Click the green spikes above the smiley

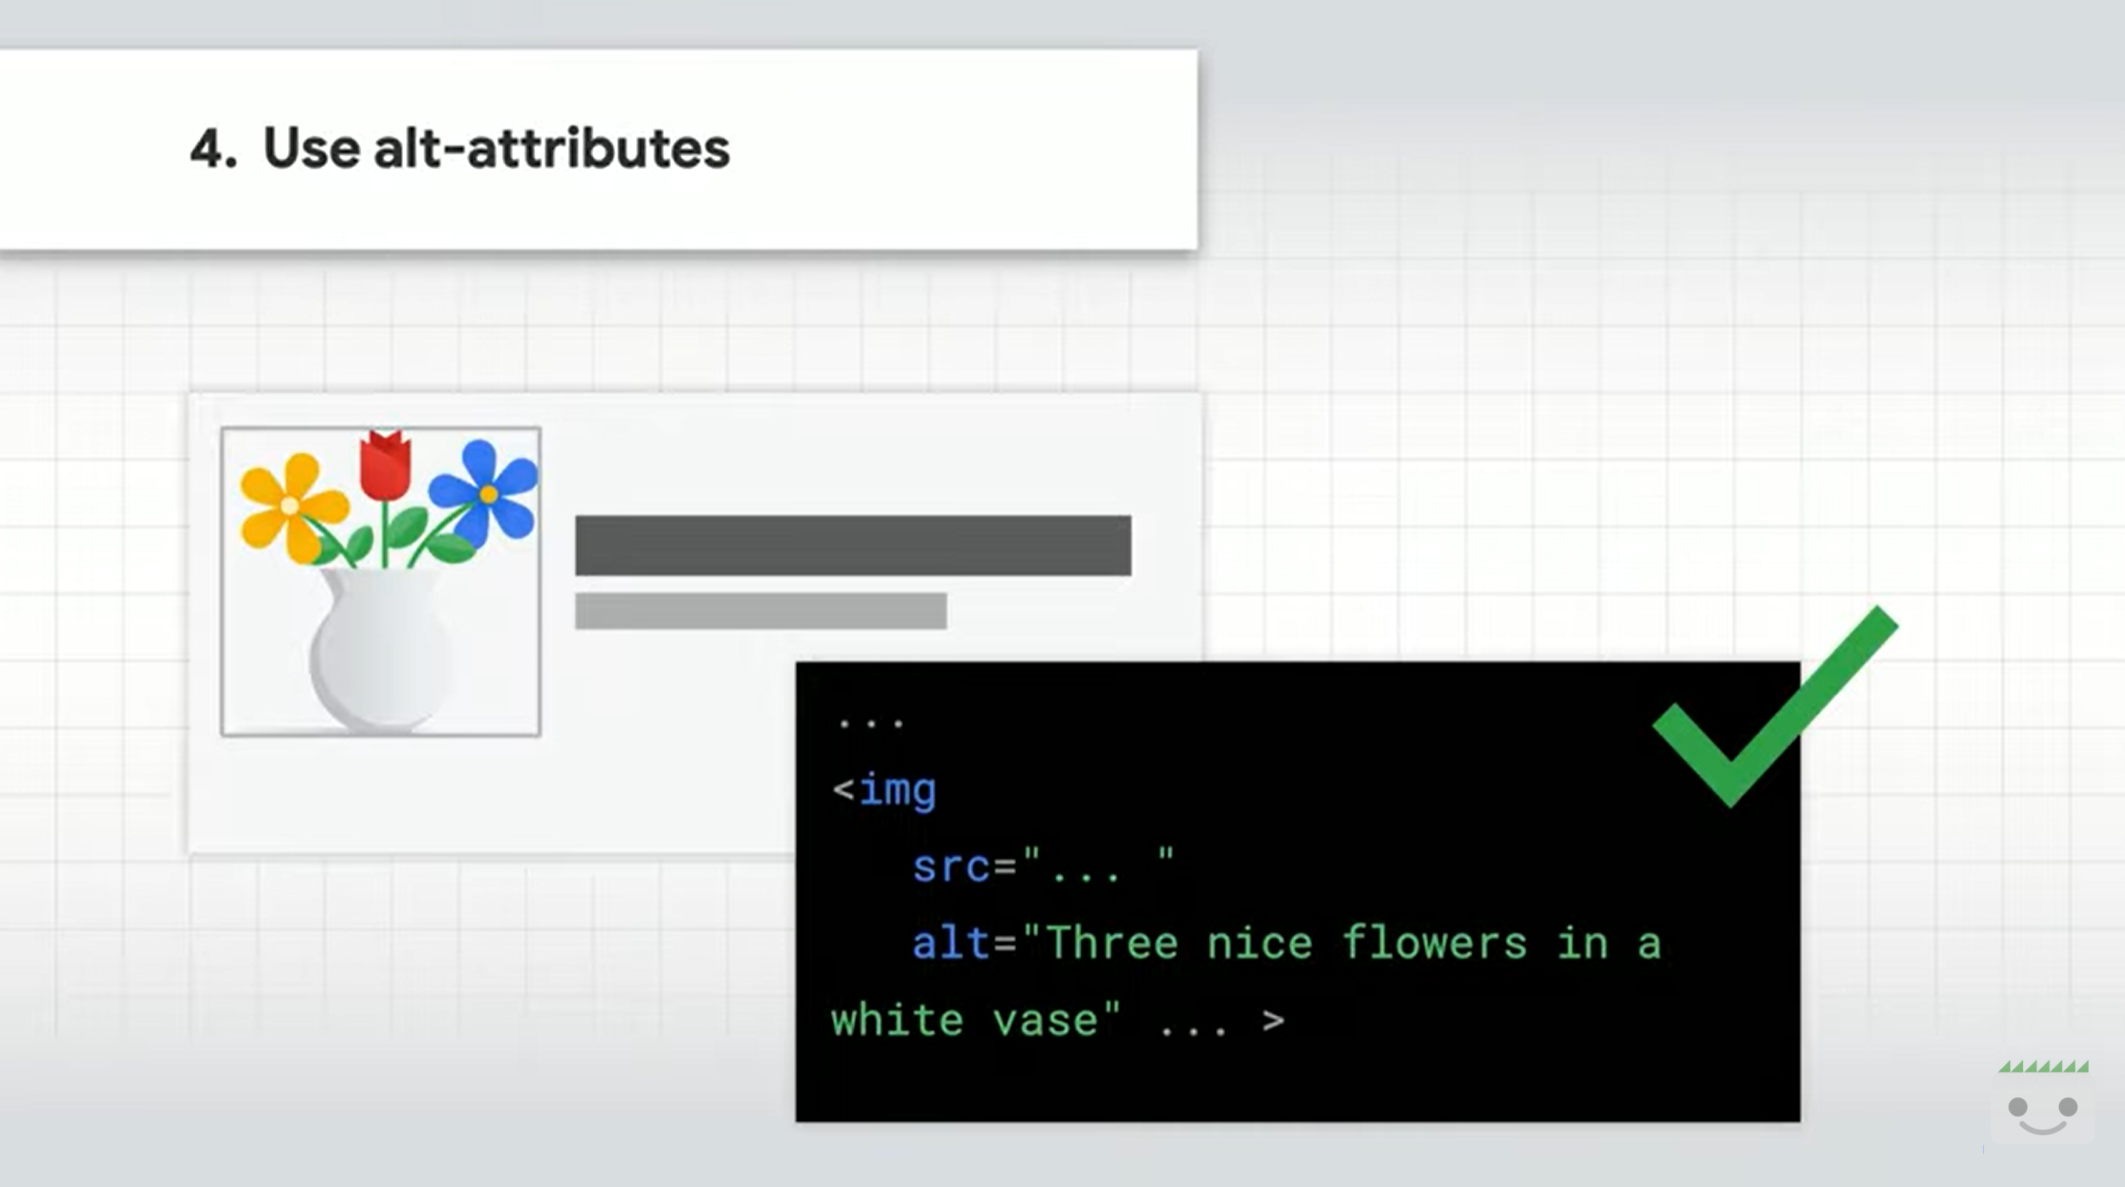[x=2043, y=1066]
